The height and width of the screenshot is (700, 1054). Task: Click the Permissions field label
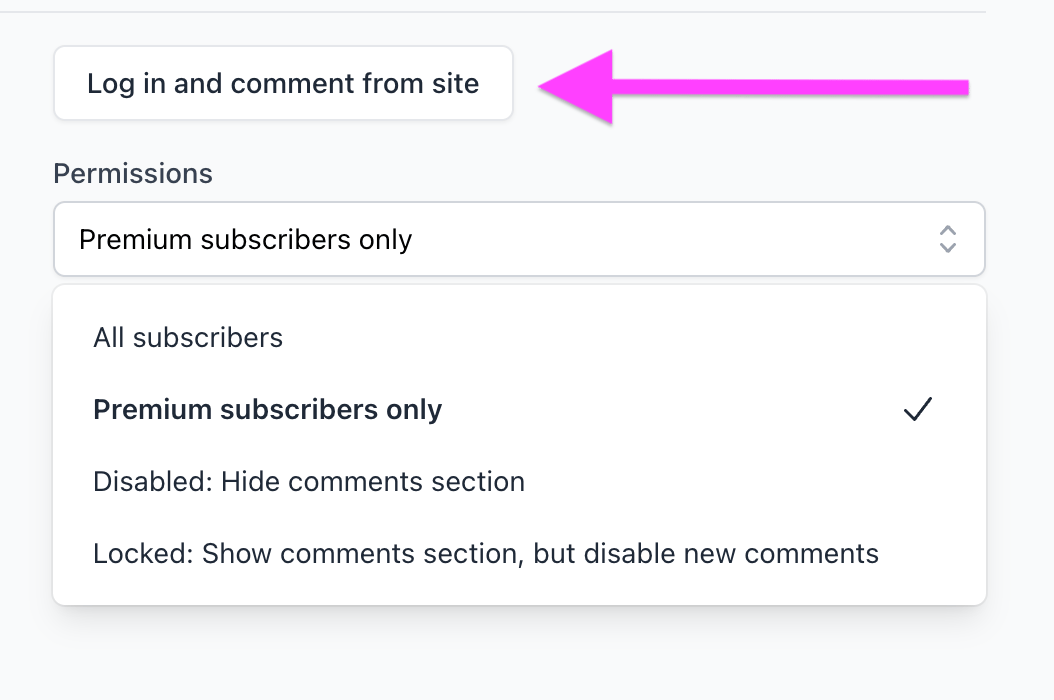click(133, 173)
